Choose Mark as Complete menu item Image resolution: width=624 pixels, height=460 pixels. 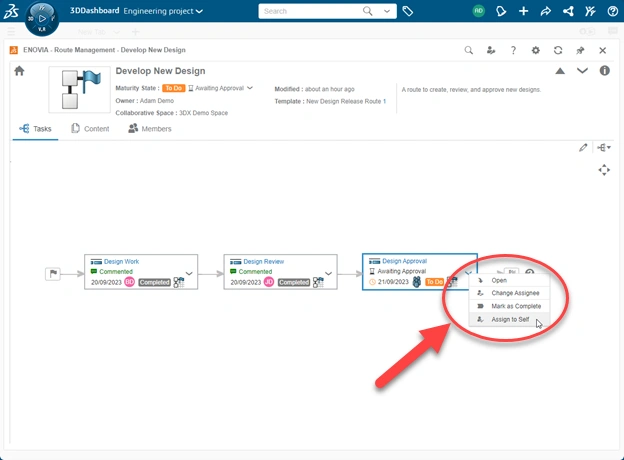(x=509, y=306)
